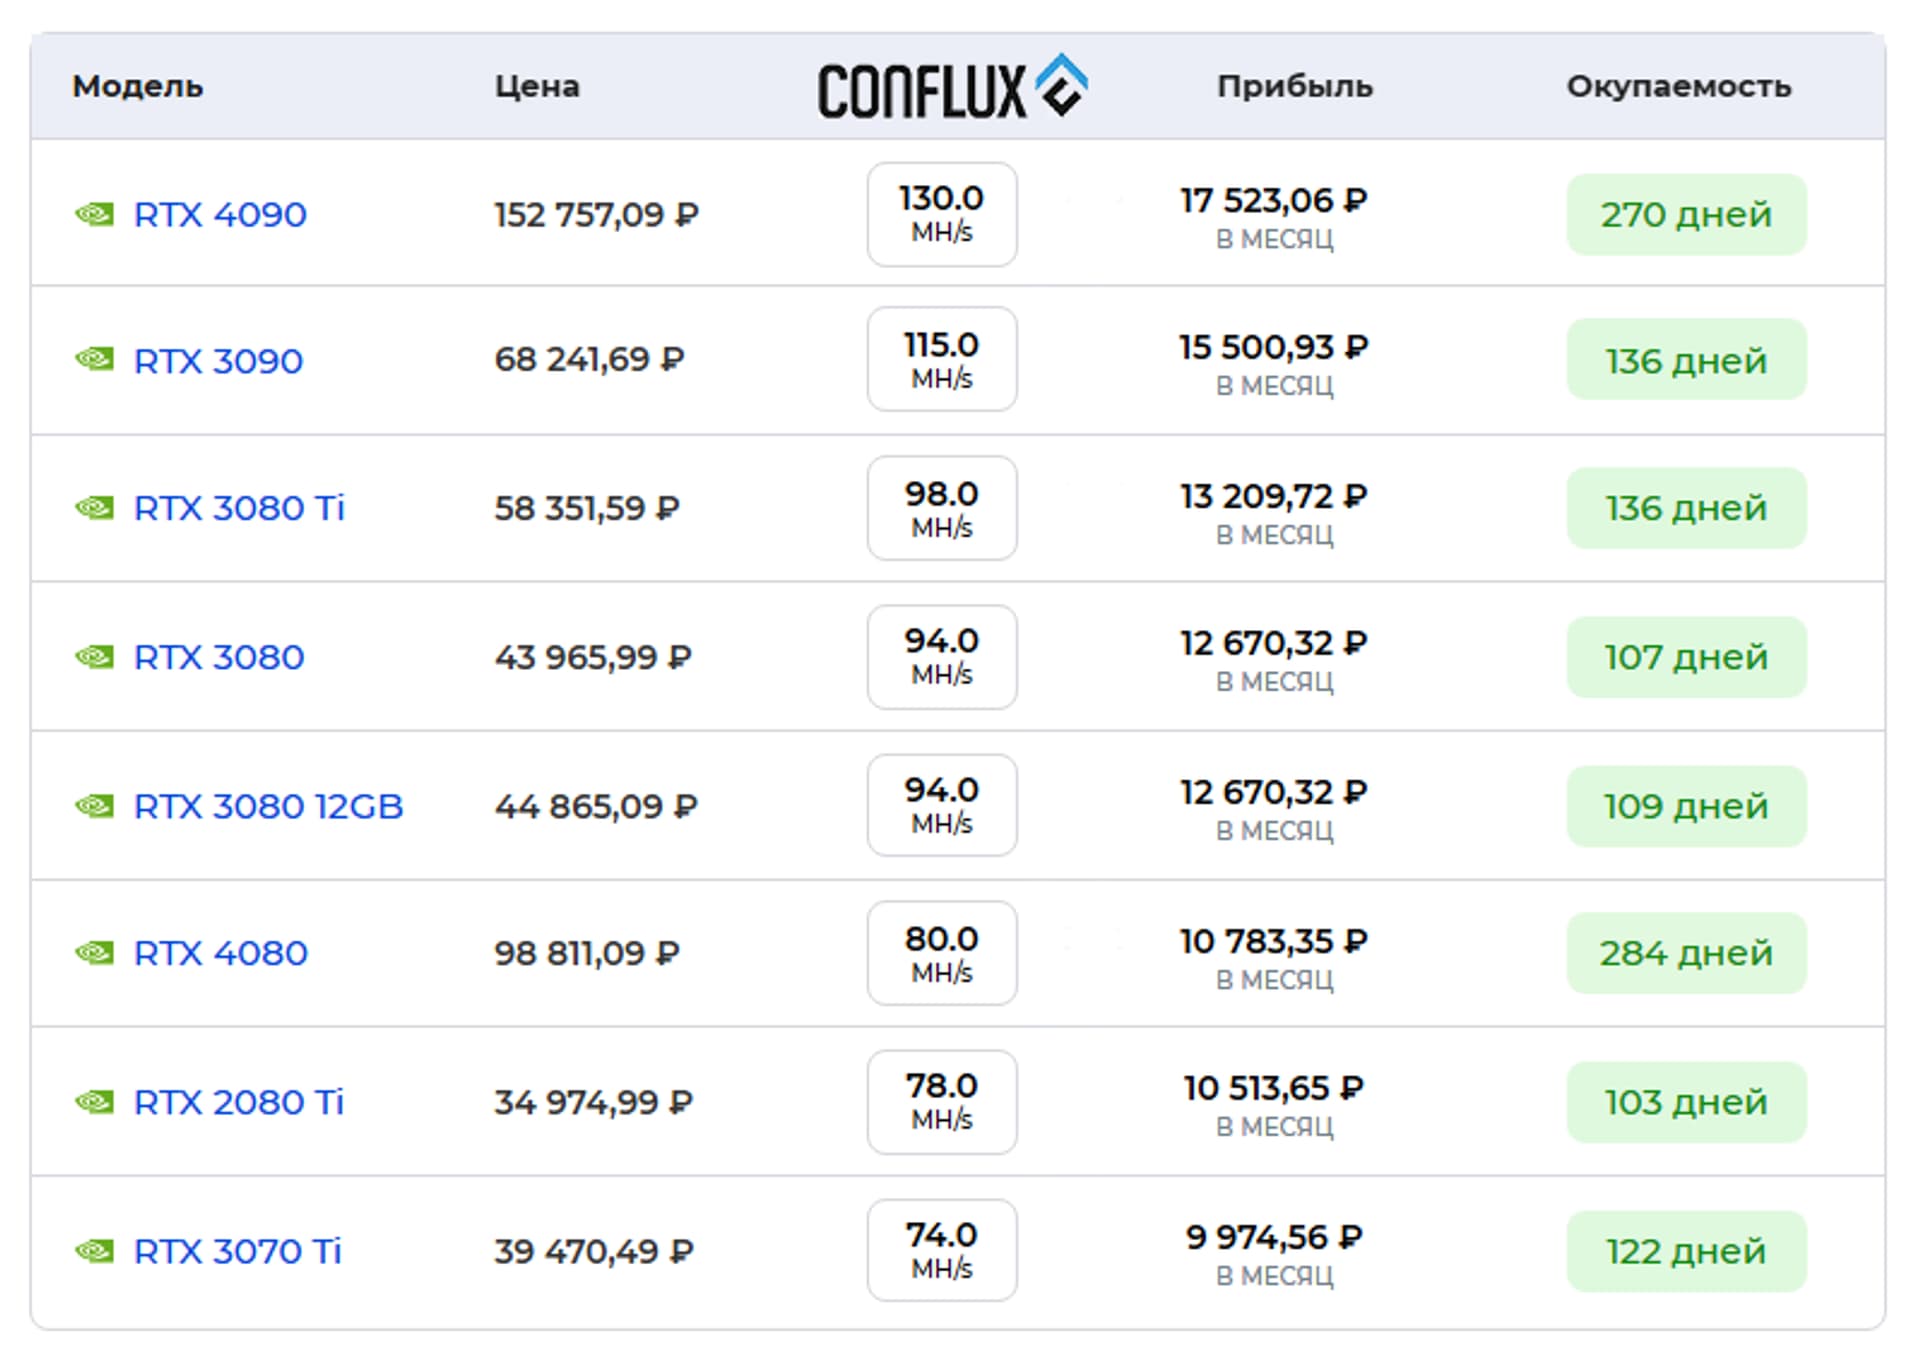Viewport: 1920px width, 1364px height.
Task: Open the RTX 4090 model link
Action: [x=220, y=214]
